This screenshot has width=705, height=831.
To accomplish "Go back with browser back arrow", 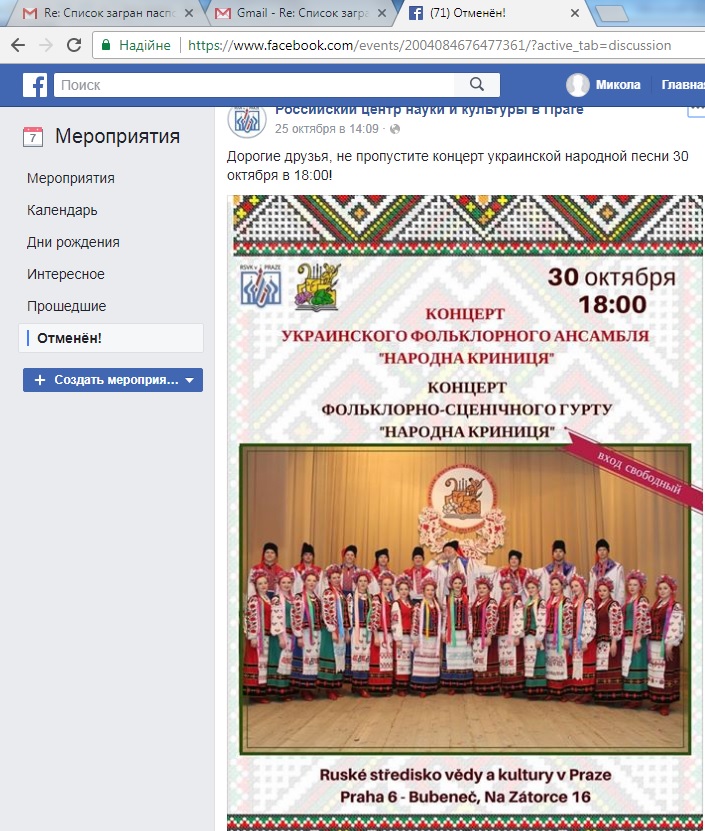I will click(18, 45).
